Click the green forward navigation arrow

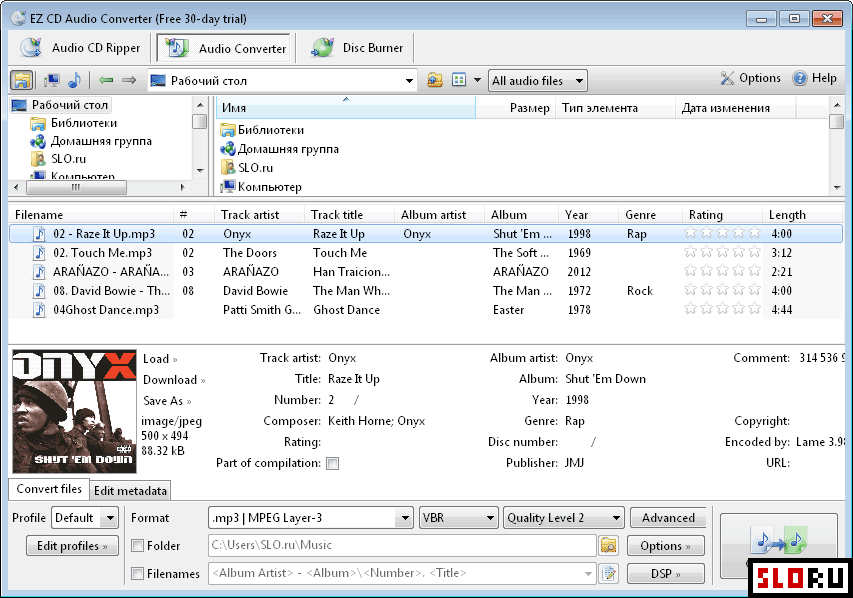coord(128,80)
